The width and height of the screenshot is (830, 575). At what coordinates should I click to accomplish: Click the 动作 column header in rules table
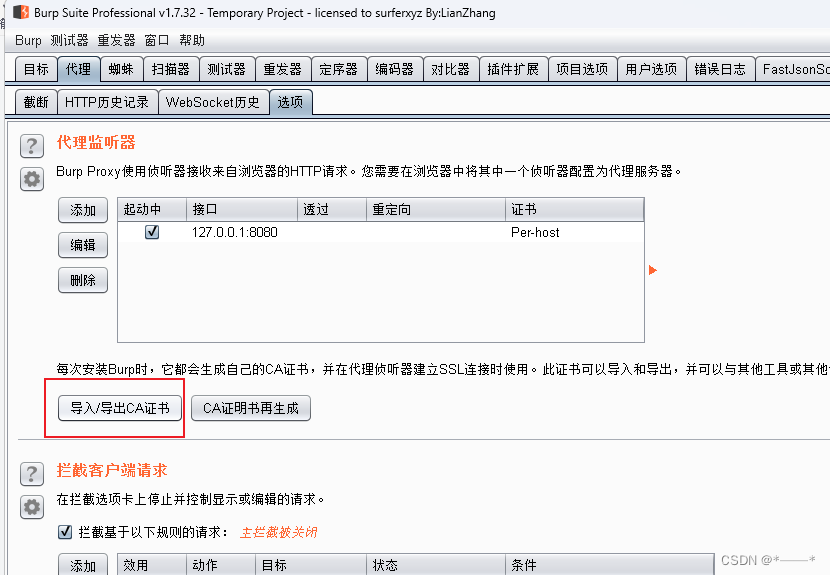pos(221,565)
